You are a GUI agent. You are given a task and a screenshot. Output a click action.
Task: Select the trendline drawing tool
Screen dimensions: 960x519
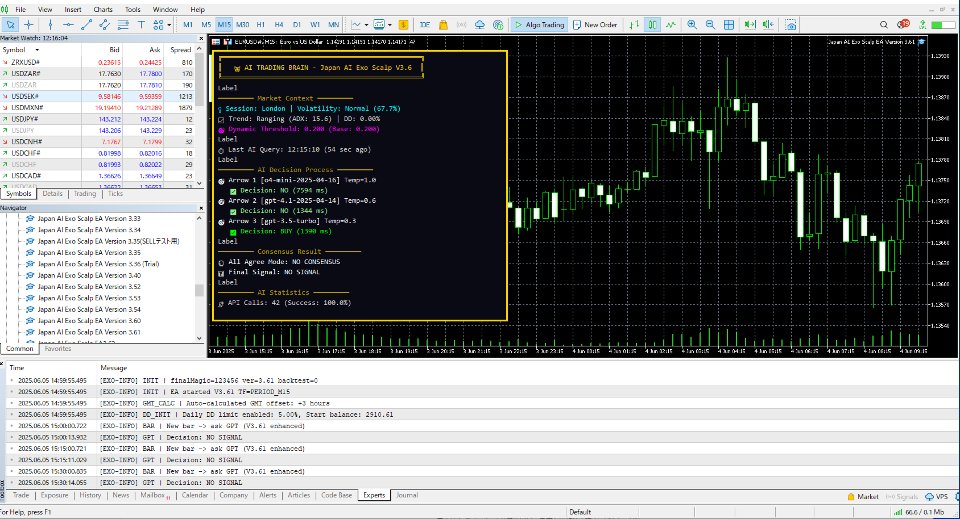86,24
